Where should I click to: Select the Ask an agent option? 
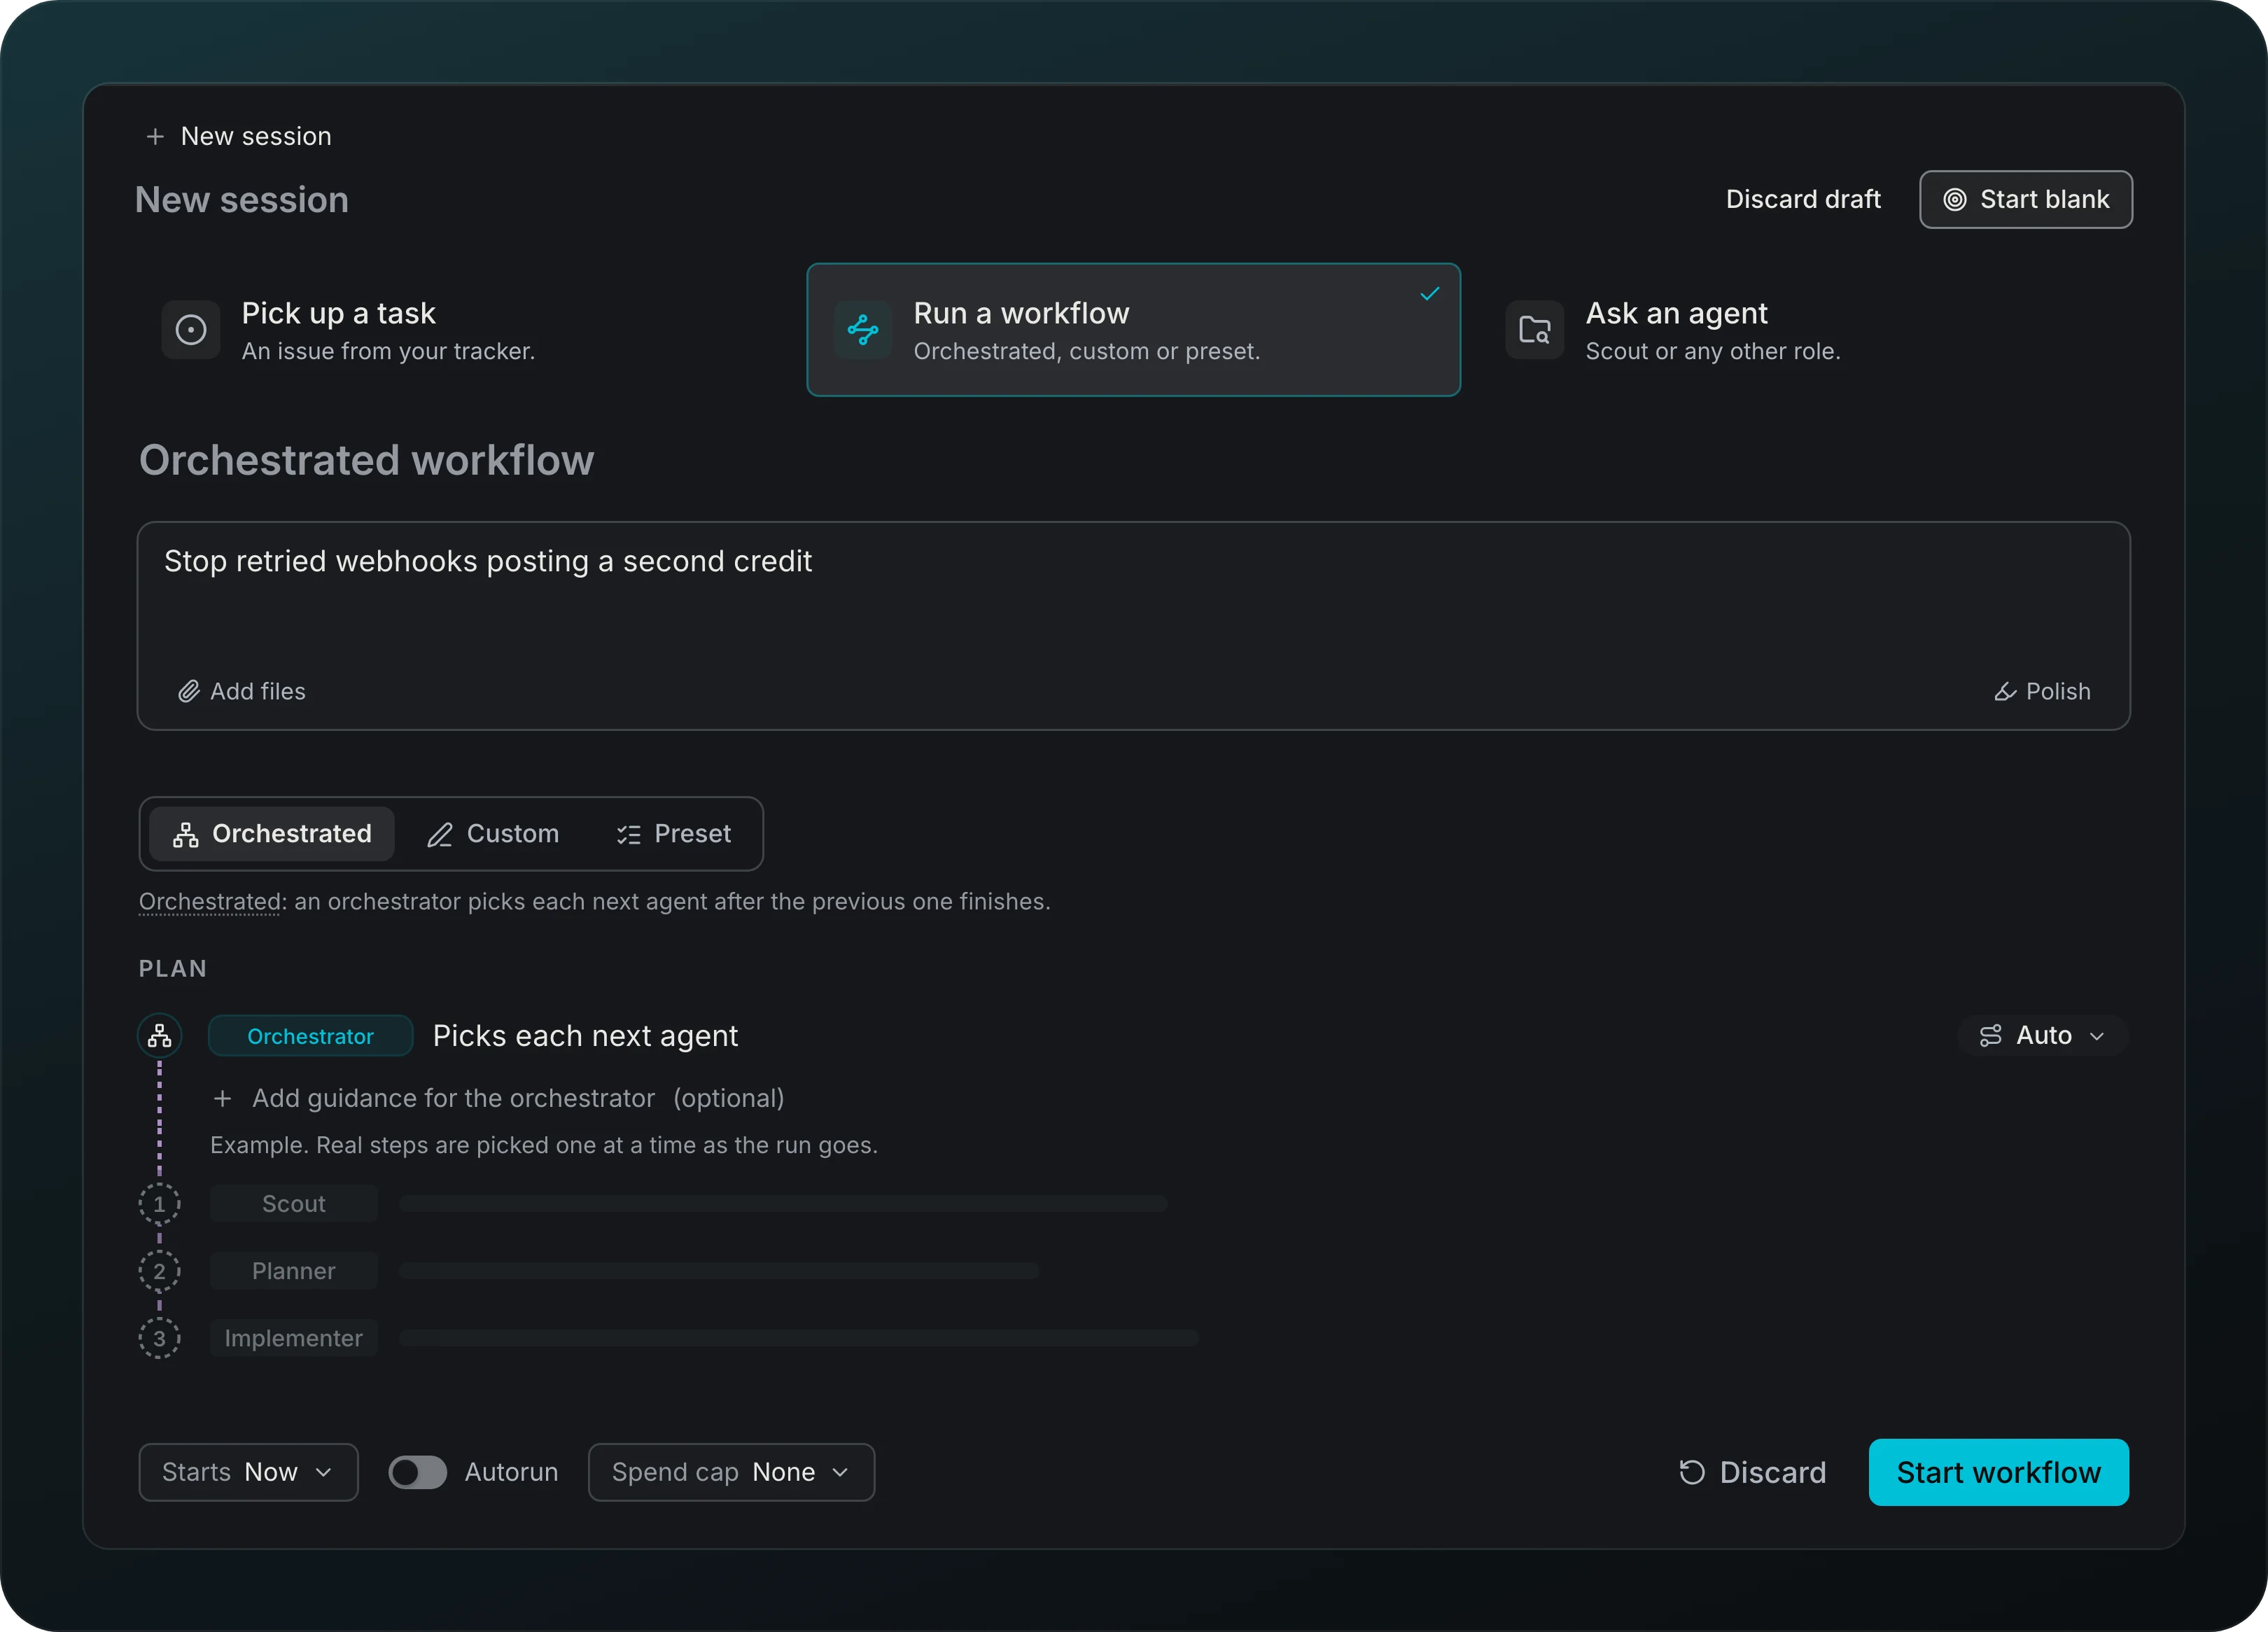(x=1807, y=330)
